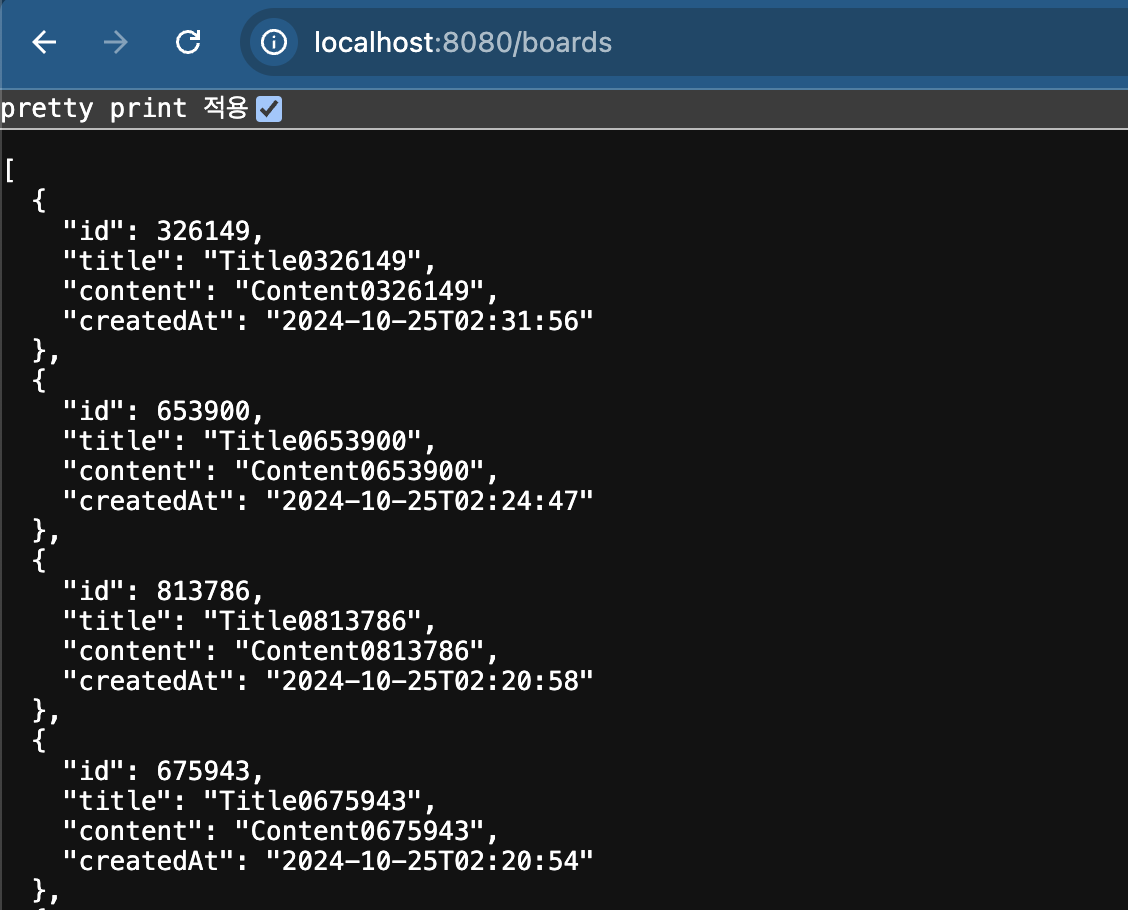Screen dimensions: 1128x910
Task: Click the "pretty print 적용" label
Action: (124, 109)
